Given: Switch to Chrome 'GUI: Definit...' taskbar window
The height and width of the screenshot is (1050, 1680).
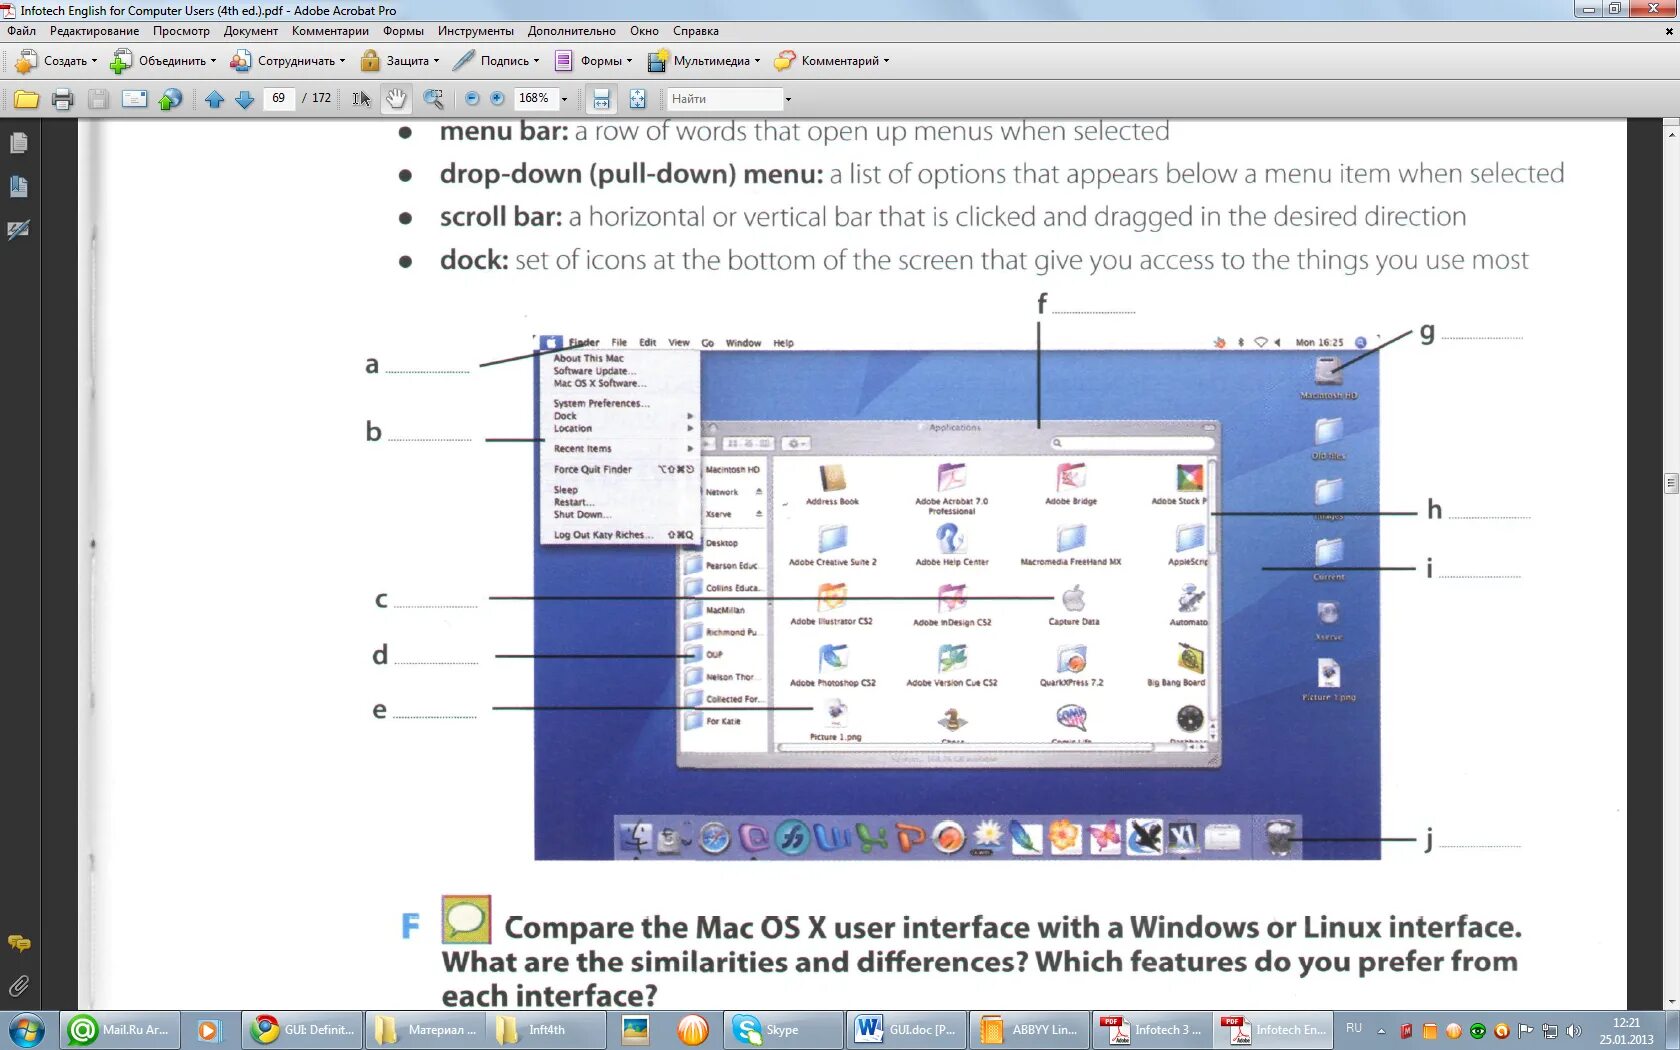Looking at the screenshot, I should click(x=303, y=1030).
